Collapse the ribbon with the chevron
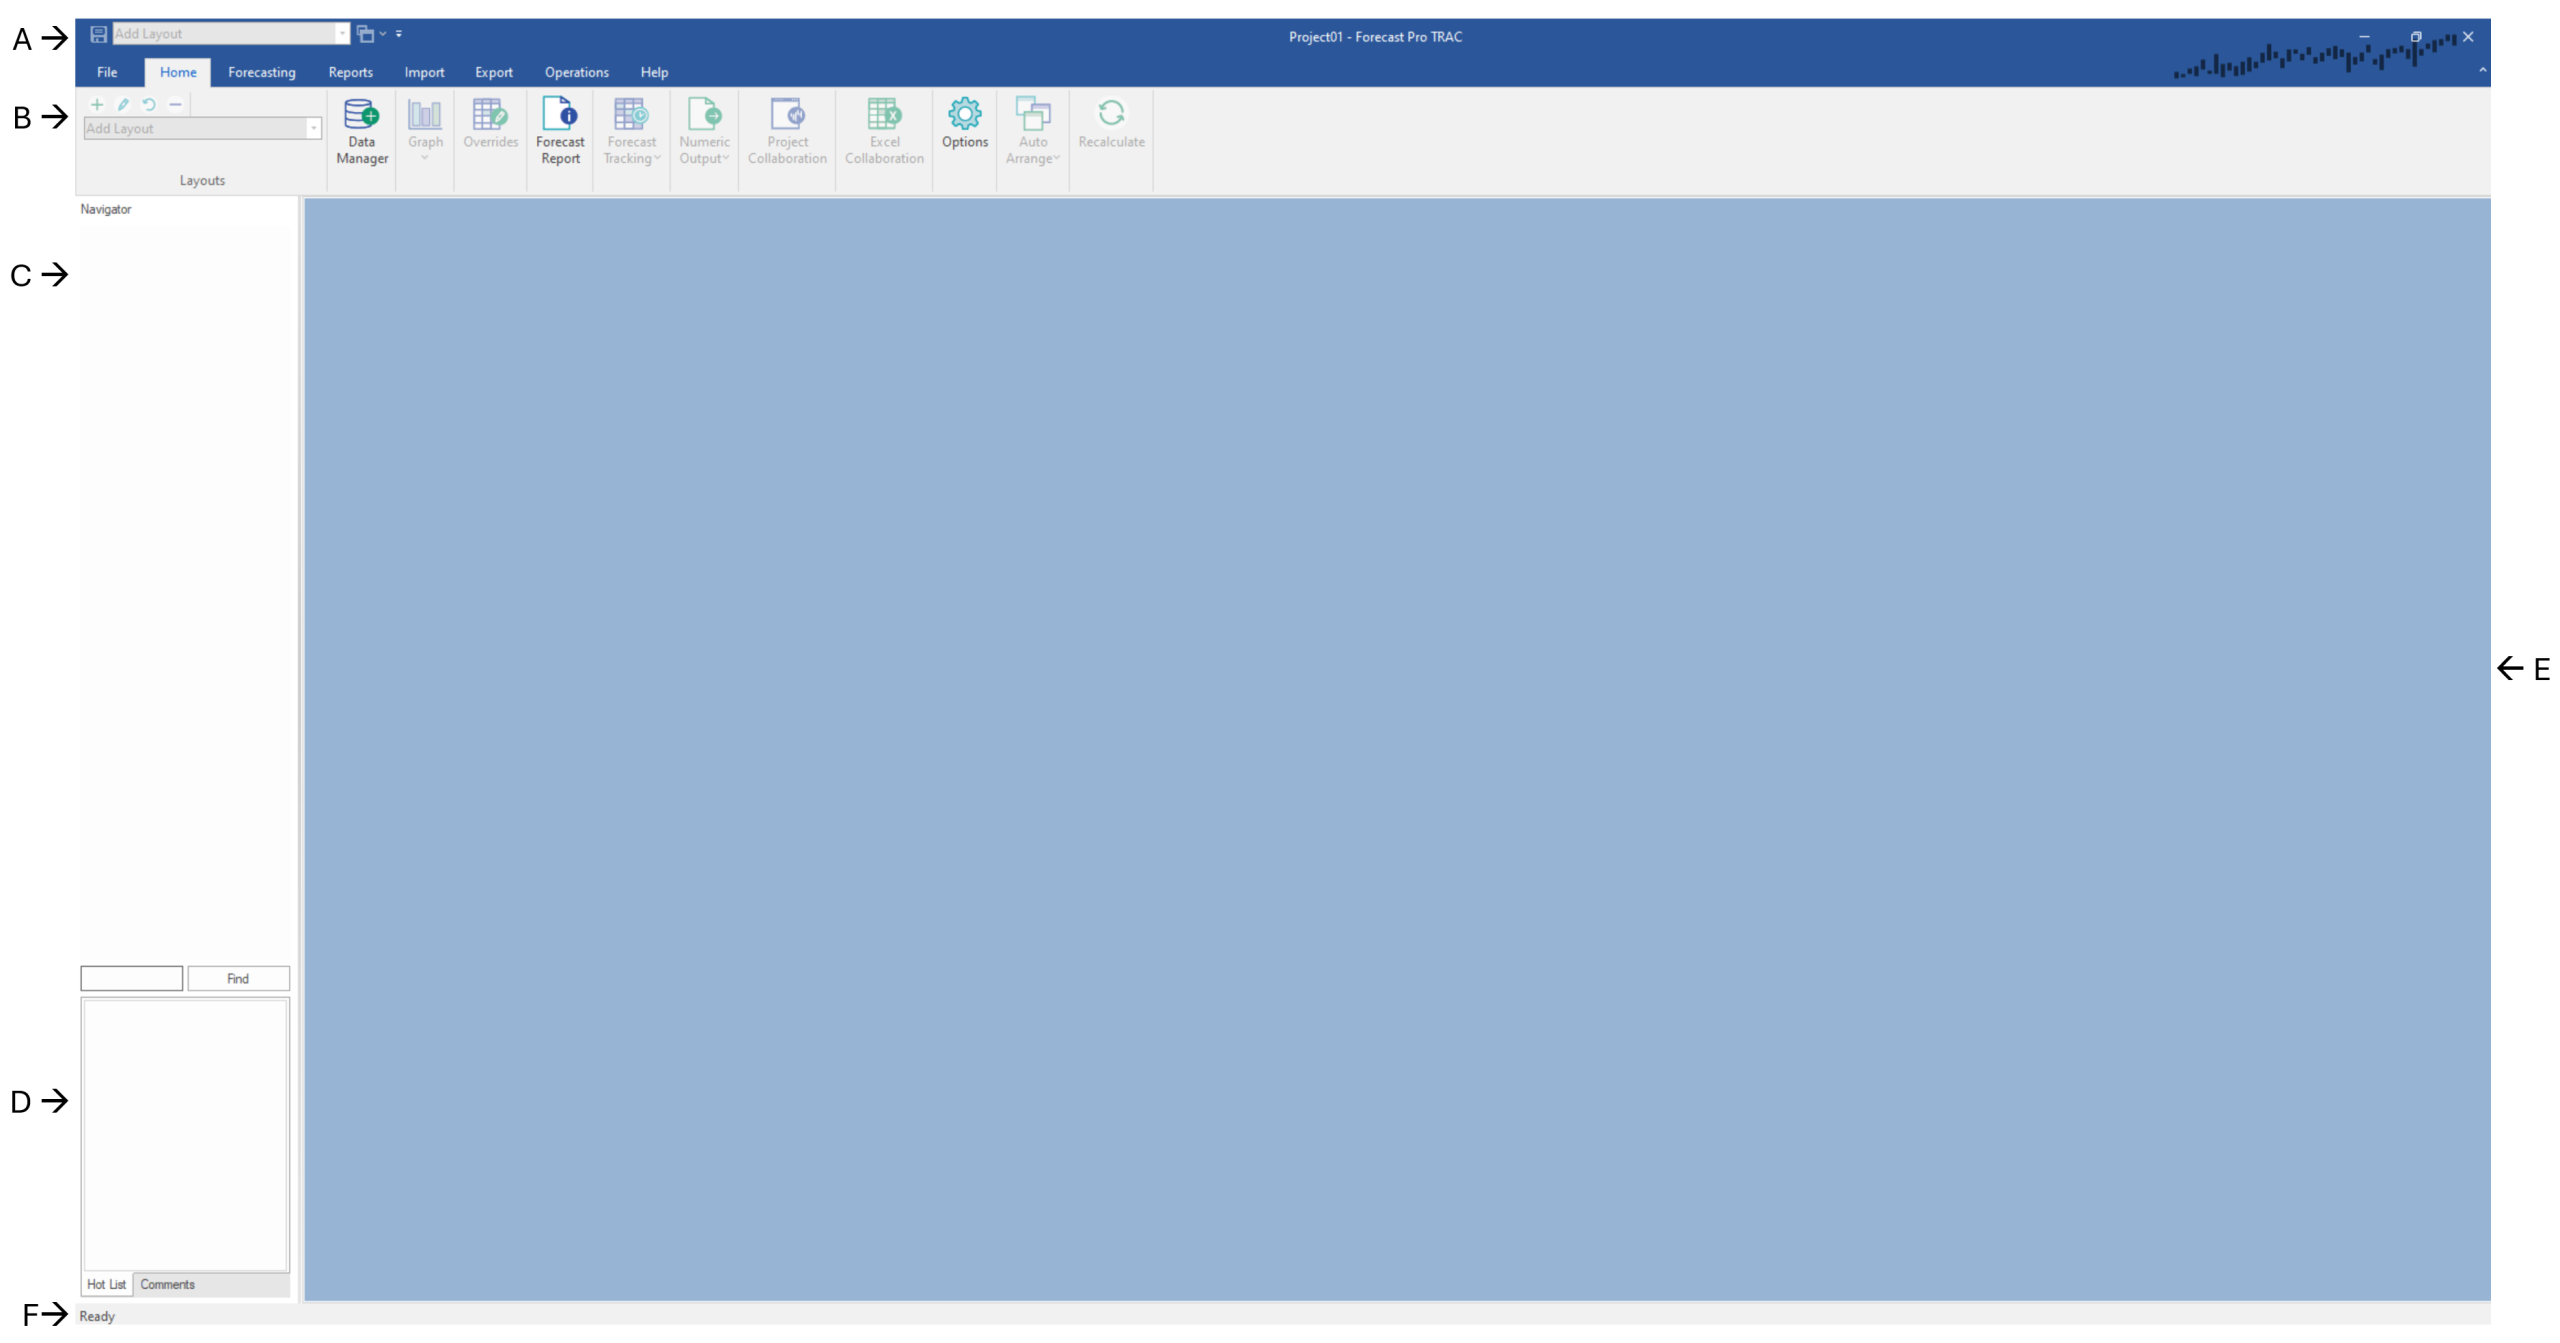The image size is (2560, 1343). (2482, 71)
